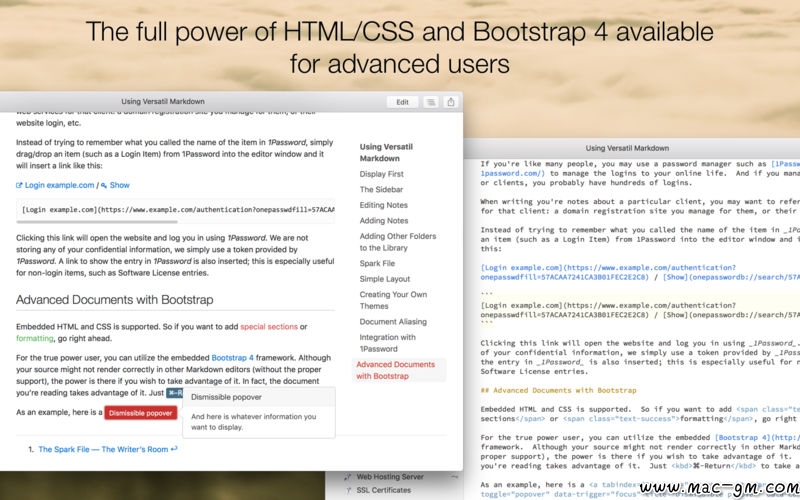Select highlighted 'Advanced Documents with Bootstrap' sidebar item
800x500 pixels.
tap(398, 370)
